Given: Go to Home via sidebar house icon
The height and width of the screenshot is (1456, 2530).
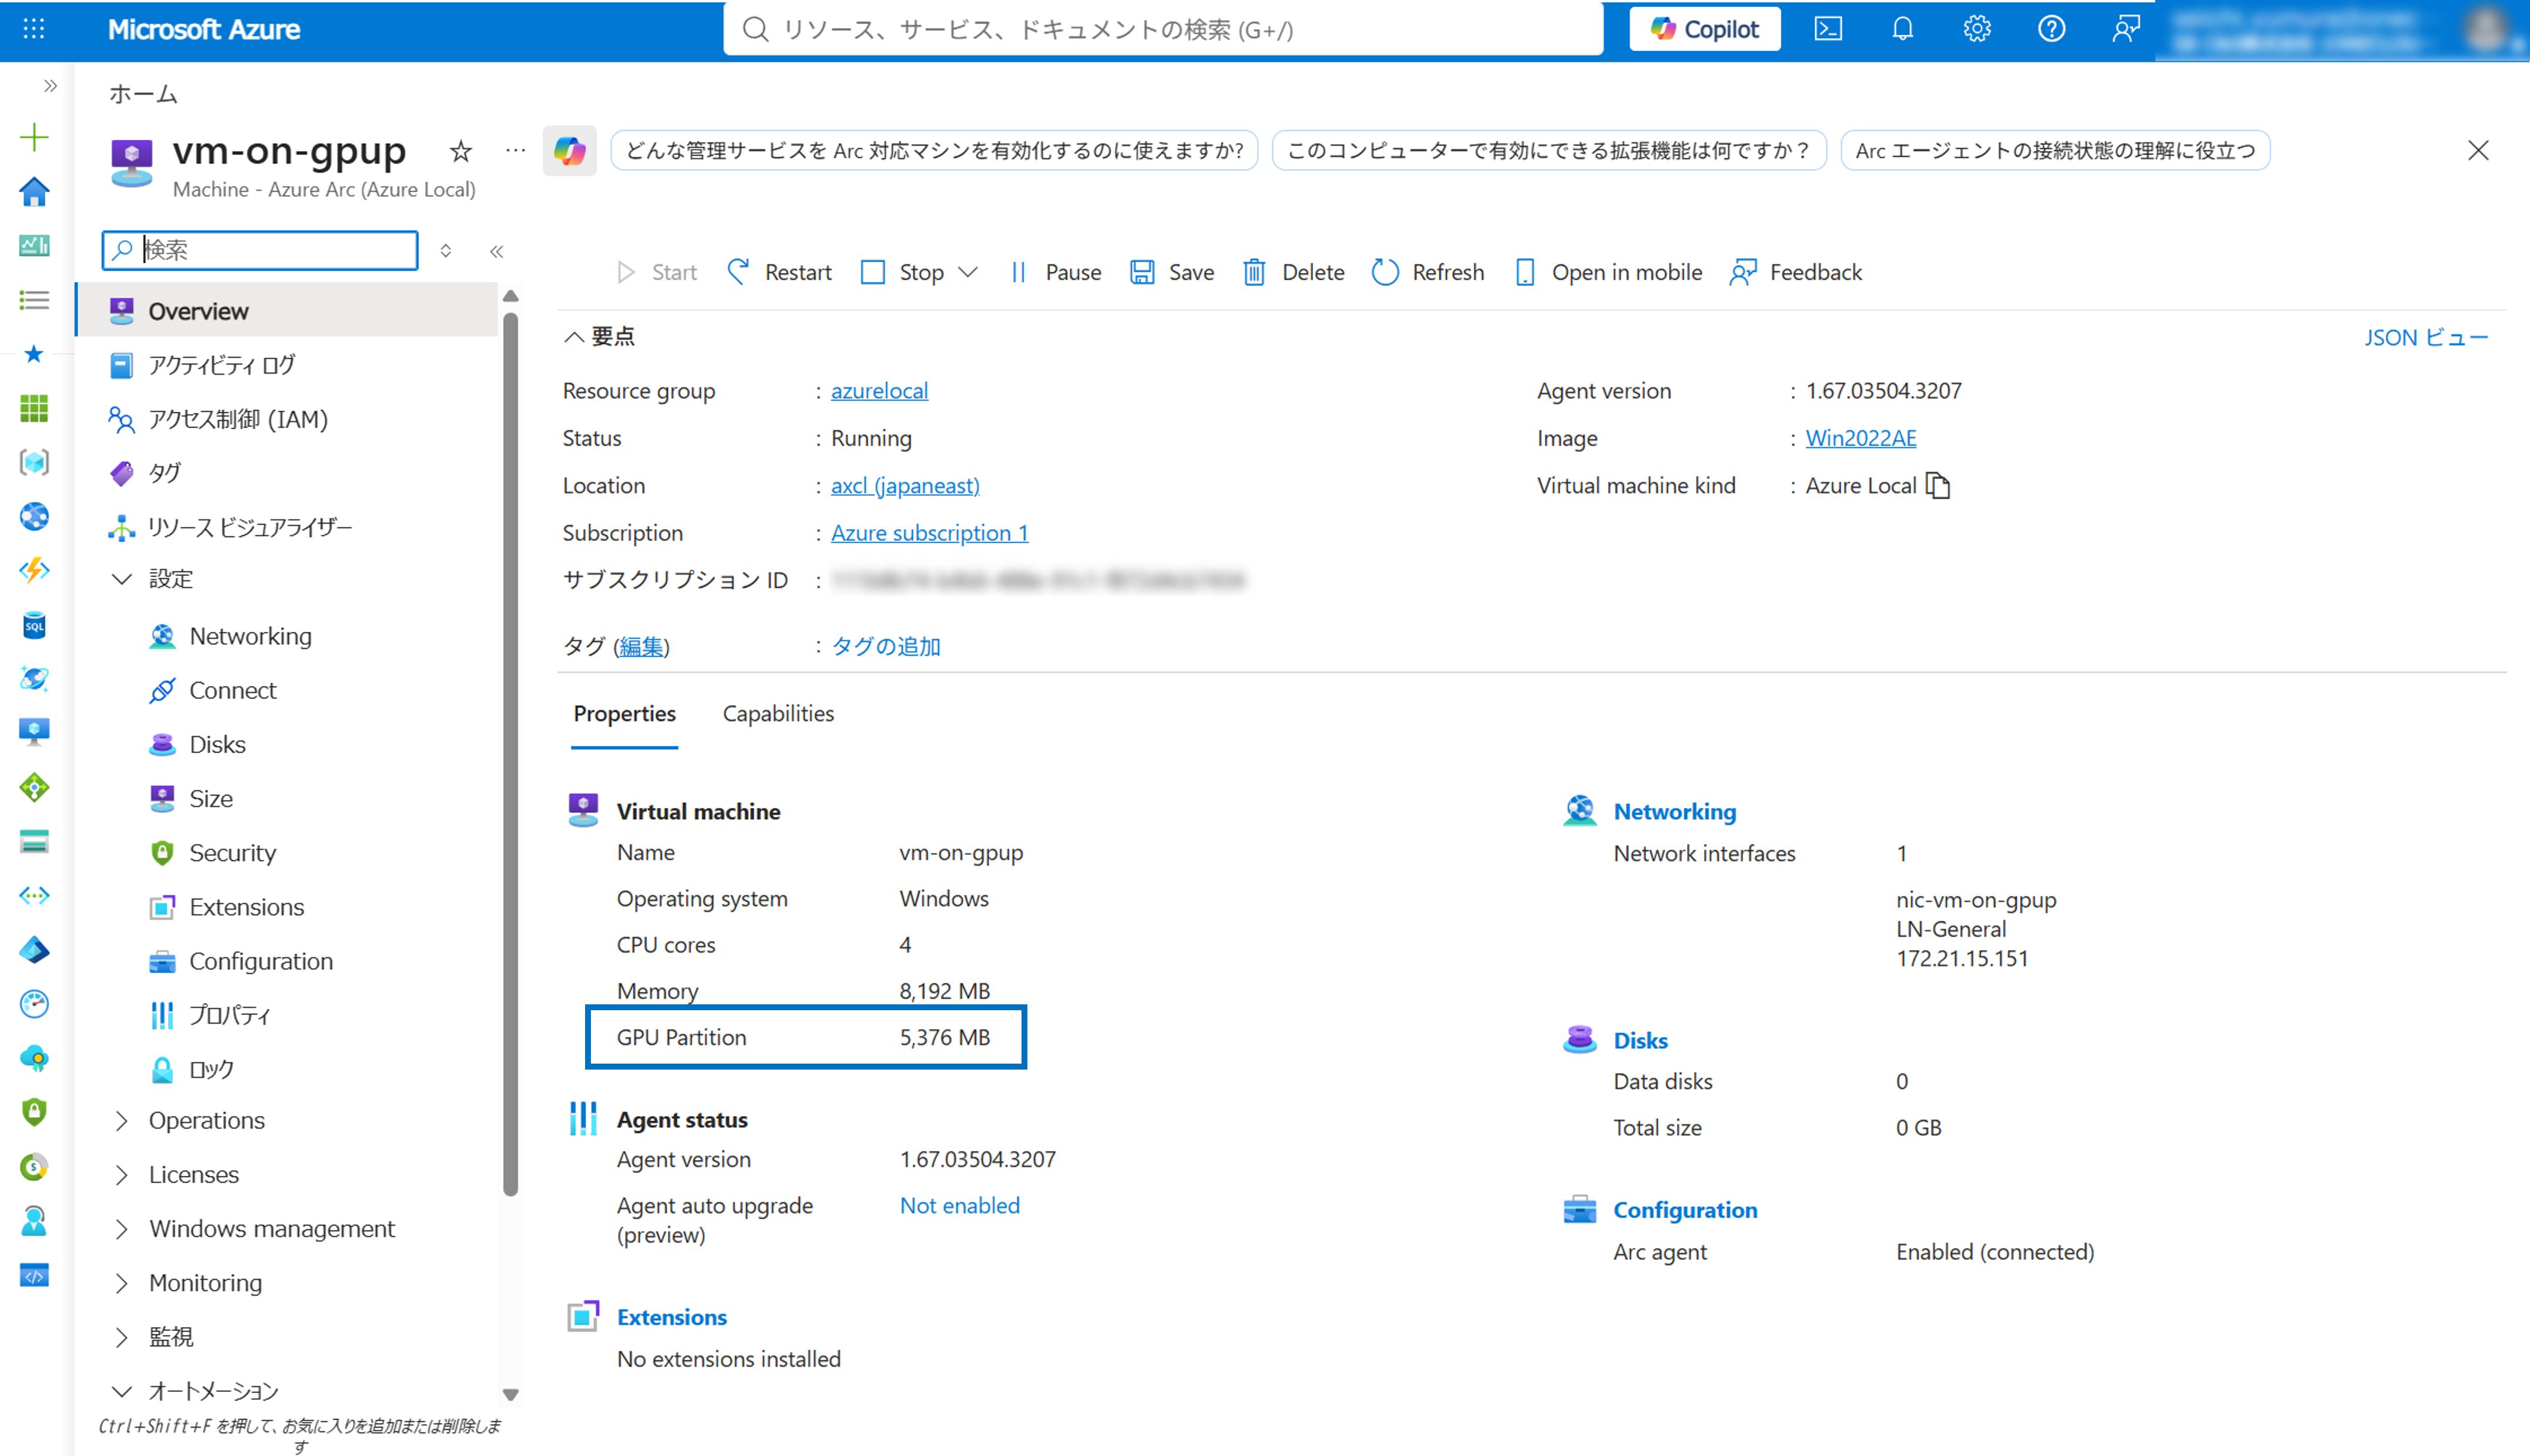Looking at the screenshot, I should tap(34, 191).
